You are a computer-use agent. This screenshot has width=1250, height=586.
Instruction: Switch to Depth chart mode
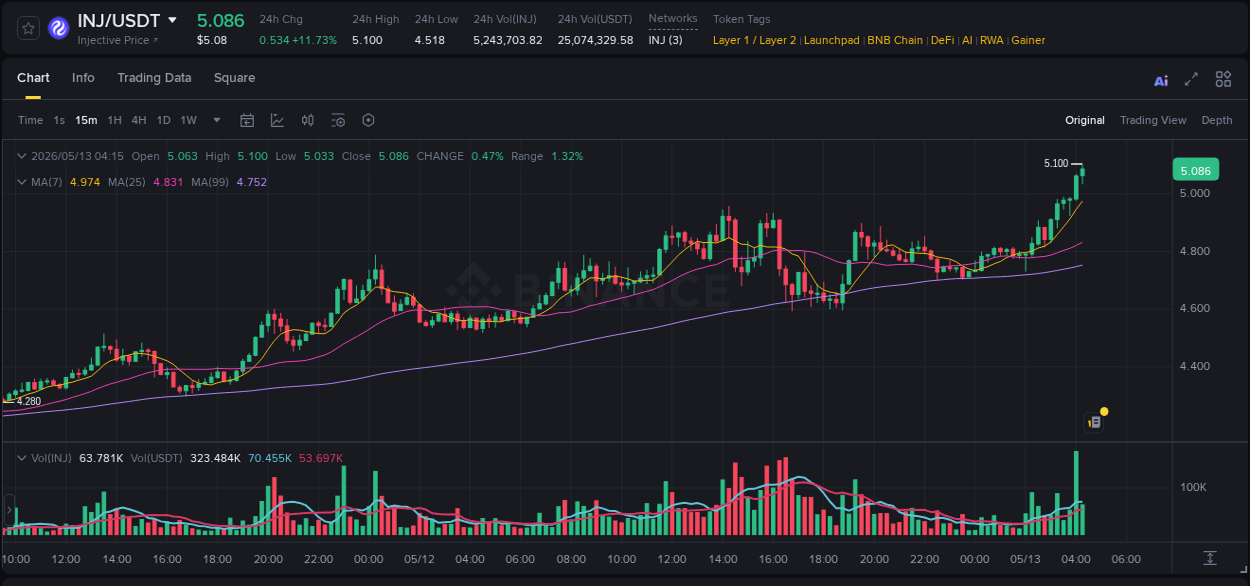pyautogui.click(x=1217, y=120)
